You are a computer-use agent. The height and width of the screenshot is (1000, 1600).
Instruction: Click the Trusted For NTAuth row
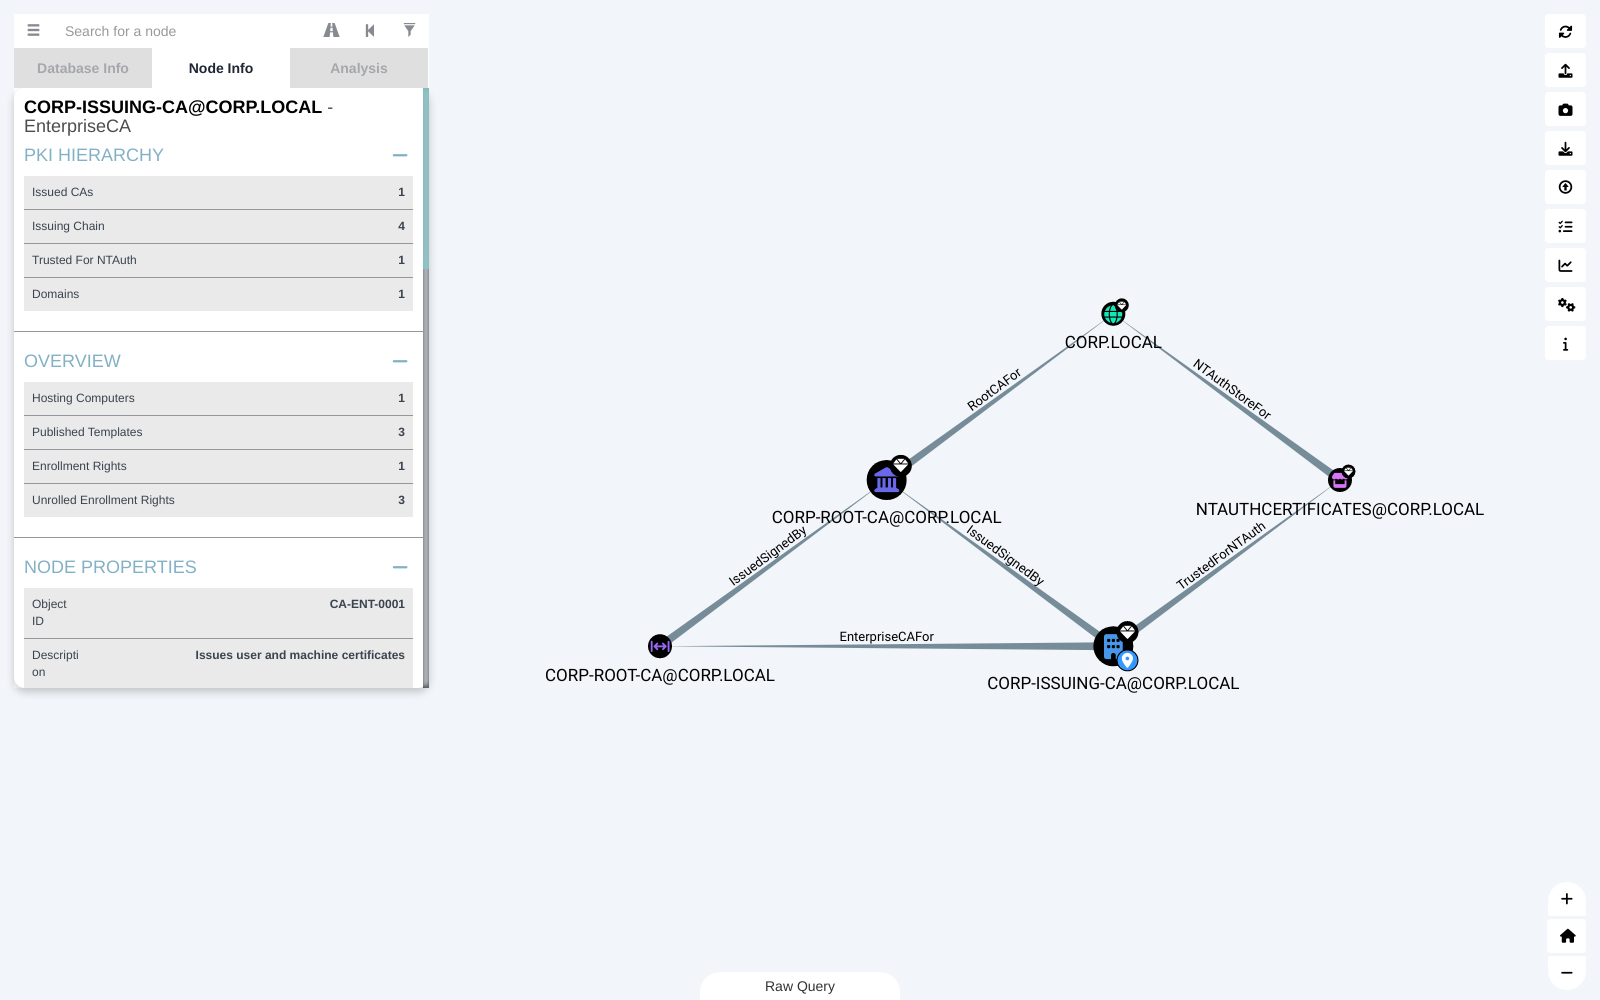(x=218, y=260)
